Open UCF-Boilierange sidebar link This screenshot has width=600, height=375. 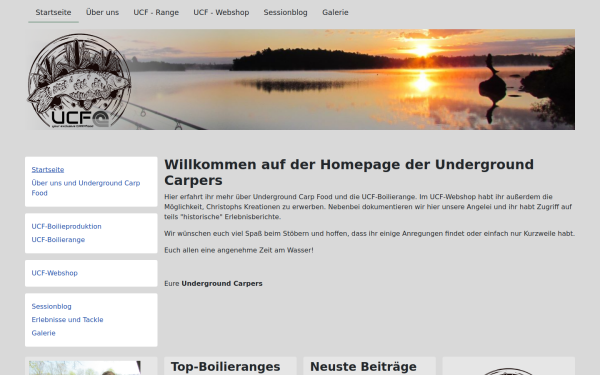pos(58,240)
